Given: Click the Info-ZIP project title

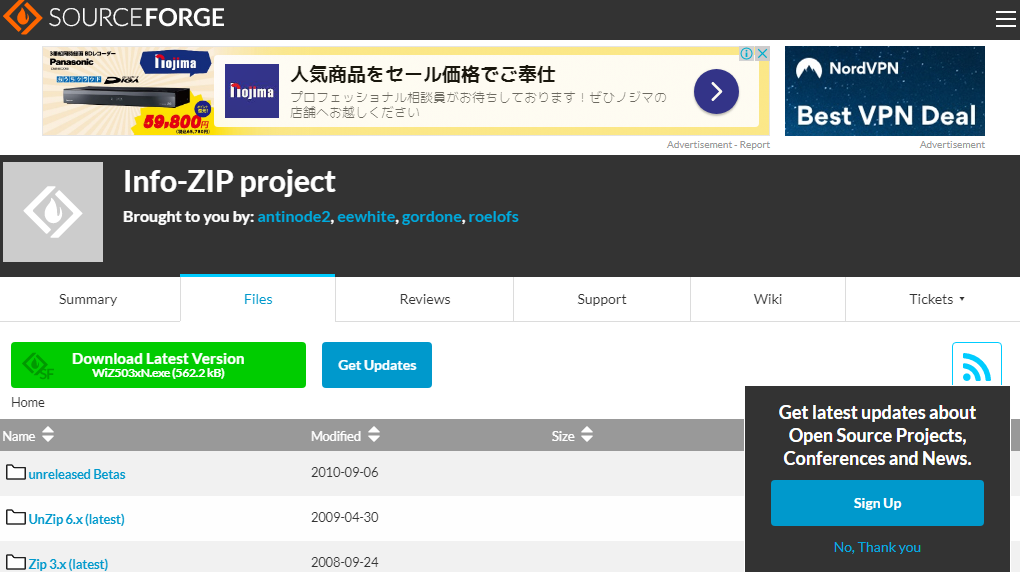Looking at the screenshot, I should (x=229, y=182).
